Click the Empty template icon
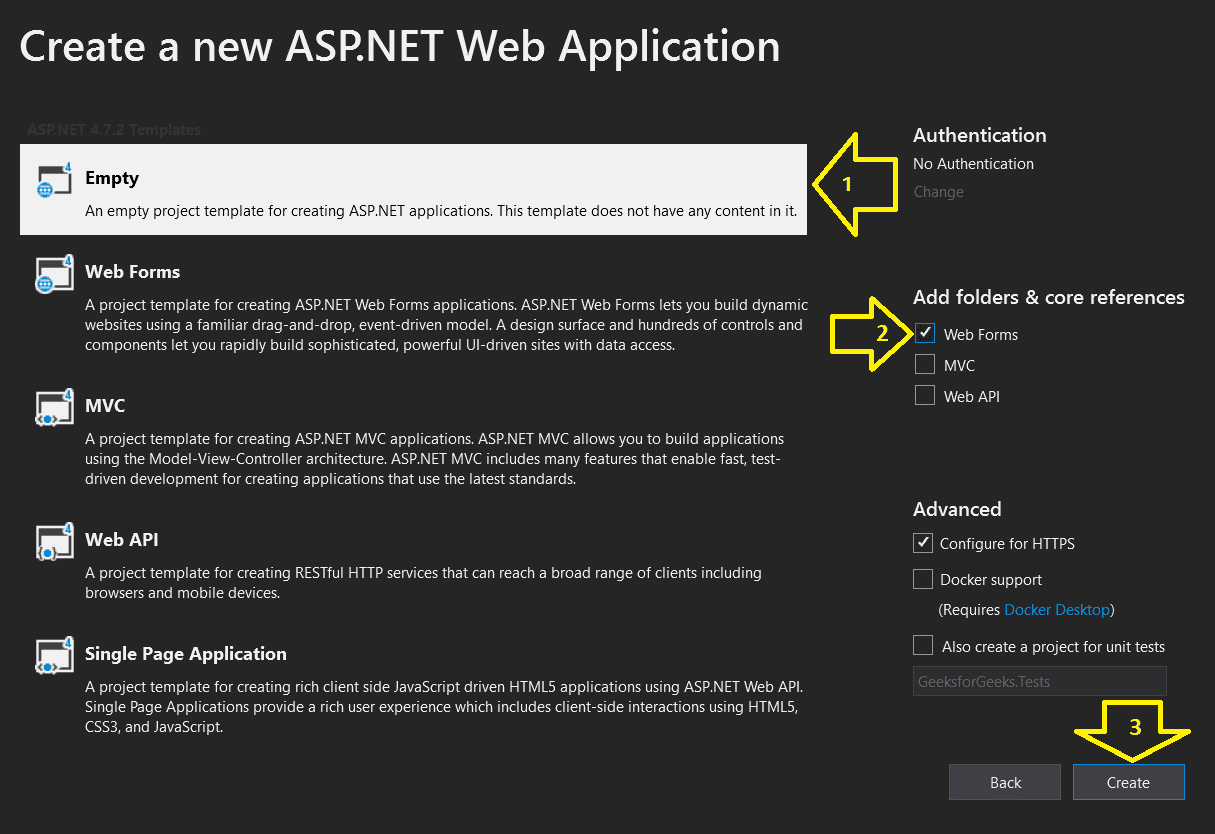Viewport: 1215px width, 834px height. [x=53, y=180]
